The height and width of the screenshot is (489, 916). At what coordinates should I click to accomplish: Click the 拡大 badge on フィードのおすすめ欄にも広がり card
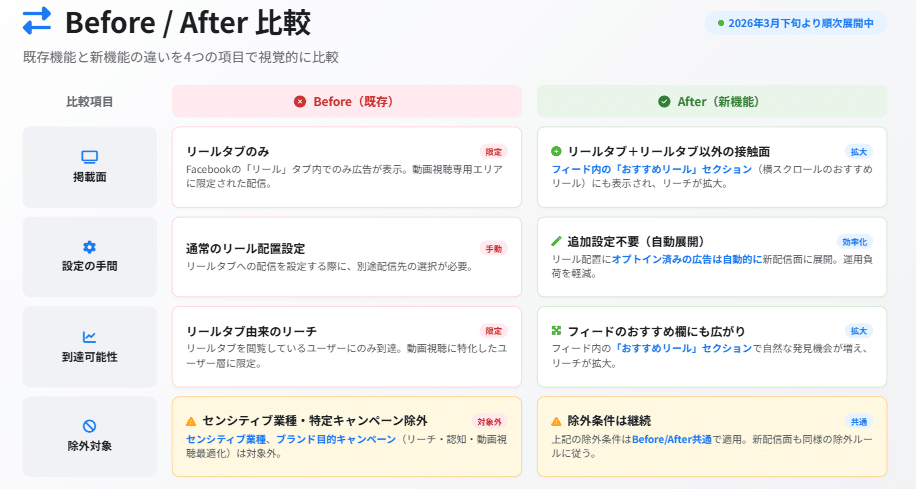[x=859, y=331]
